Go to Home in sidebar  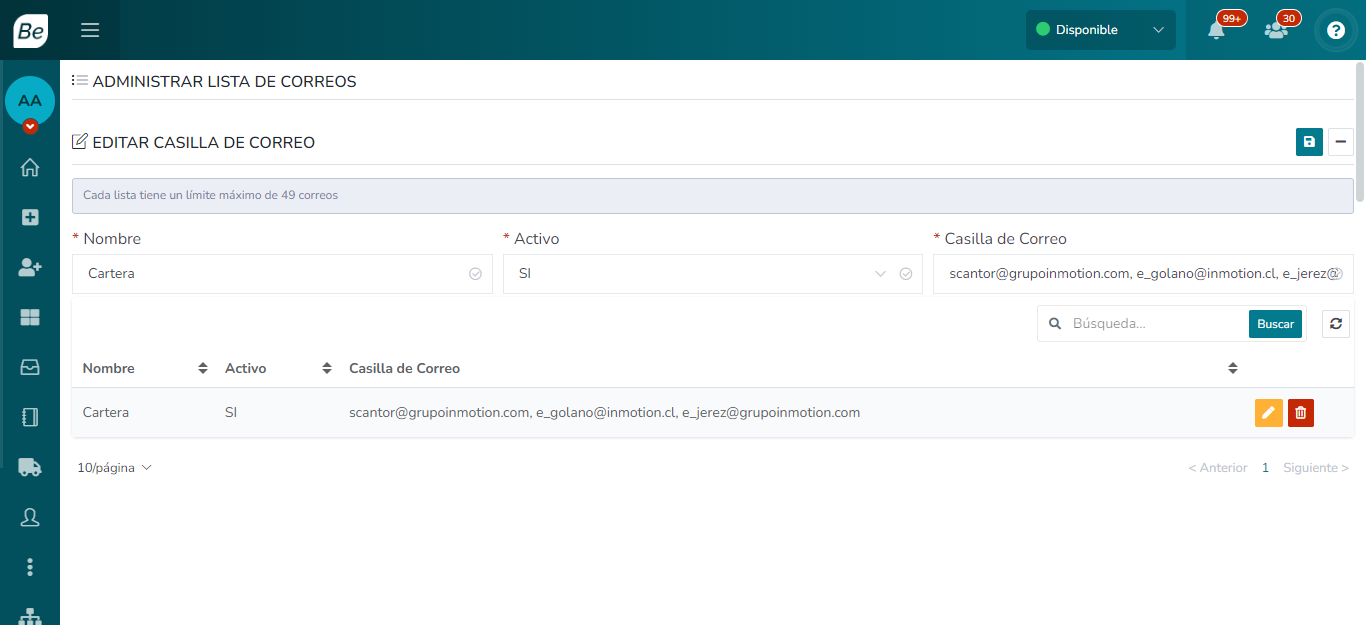[30, 167]
